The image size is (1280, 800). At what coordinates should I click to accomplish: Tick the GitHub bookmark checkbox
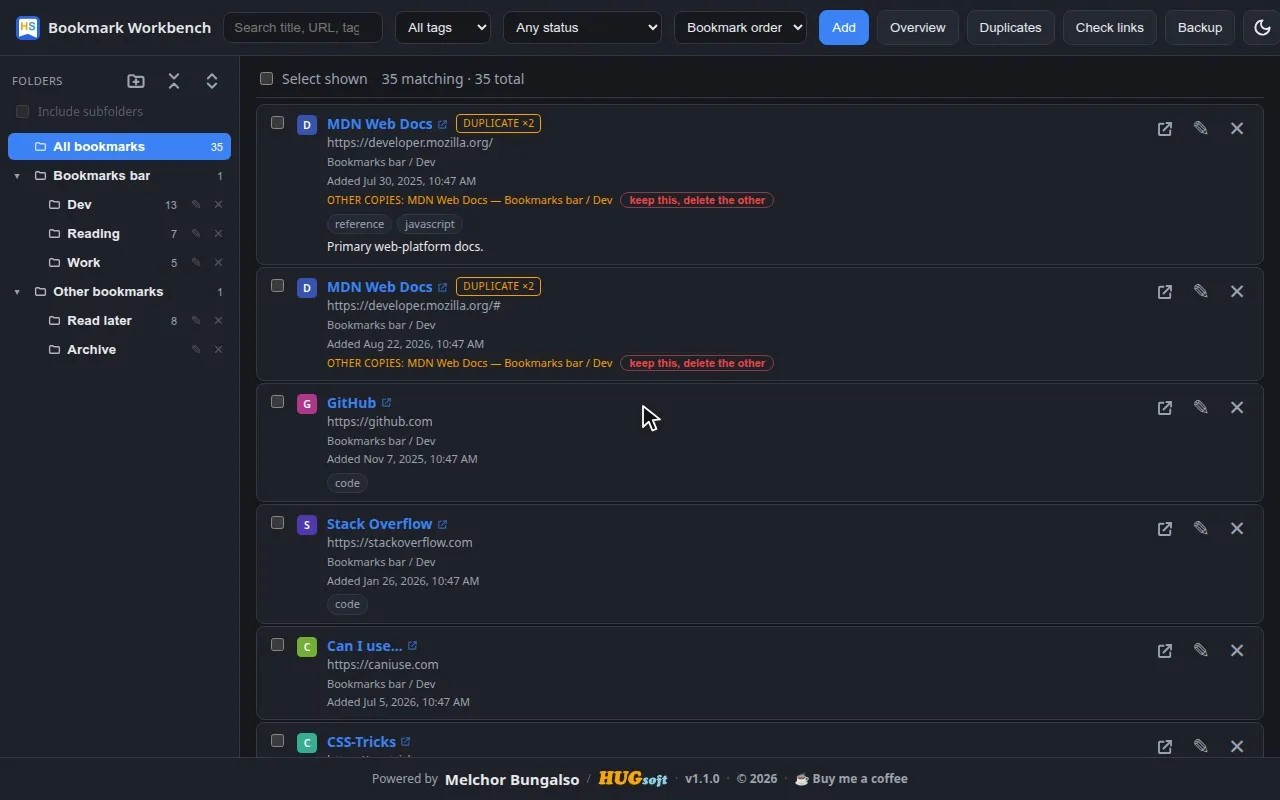point(278,402)
